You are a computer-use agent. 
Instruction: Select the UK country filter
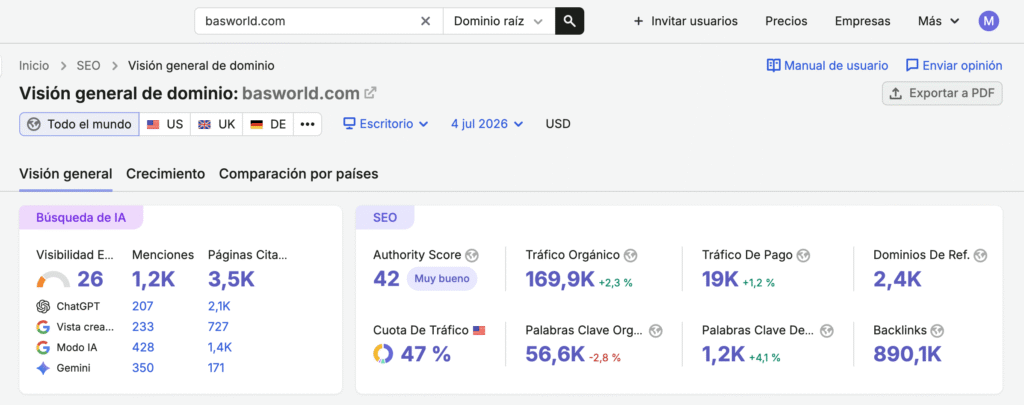click(216, 123)
